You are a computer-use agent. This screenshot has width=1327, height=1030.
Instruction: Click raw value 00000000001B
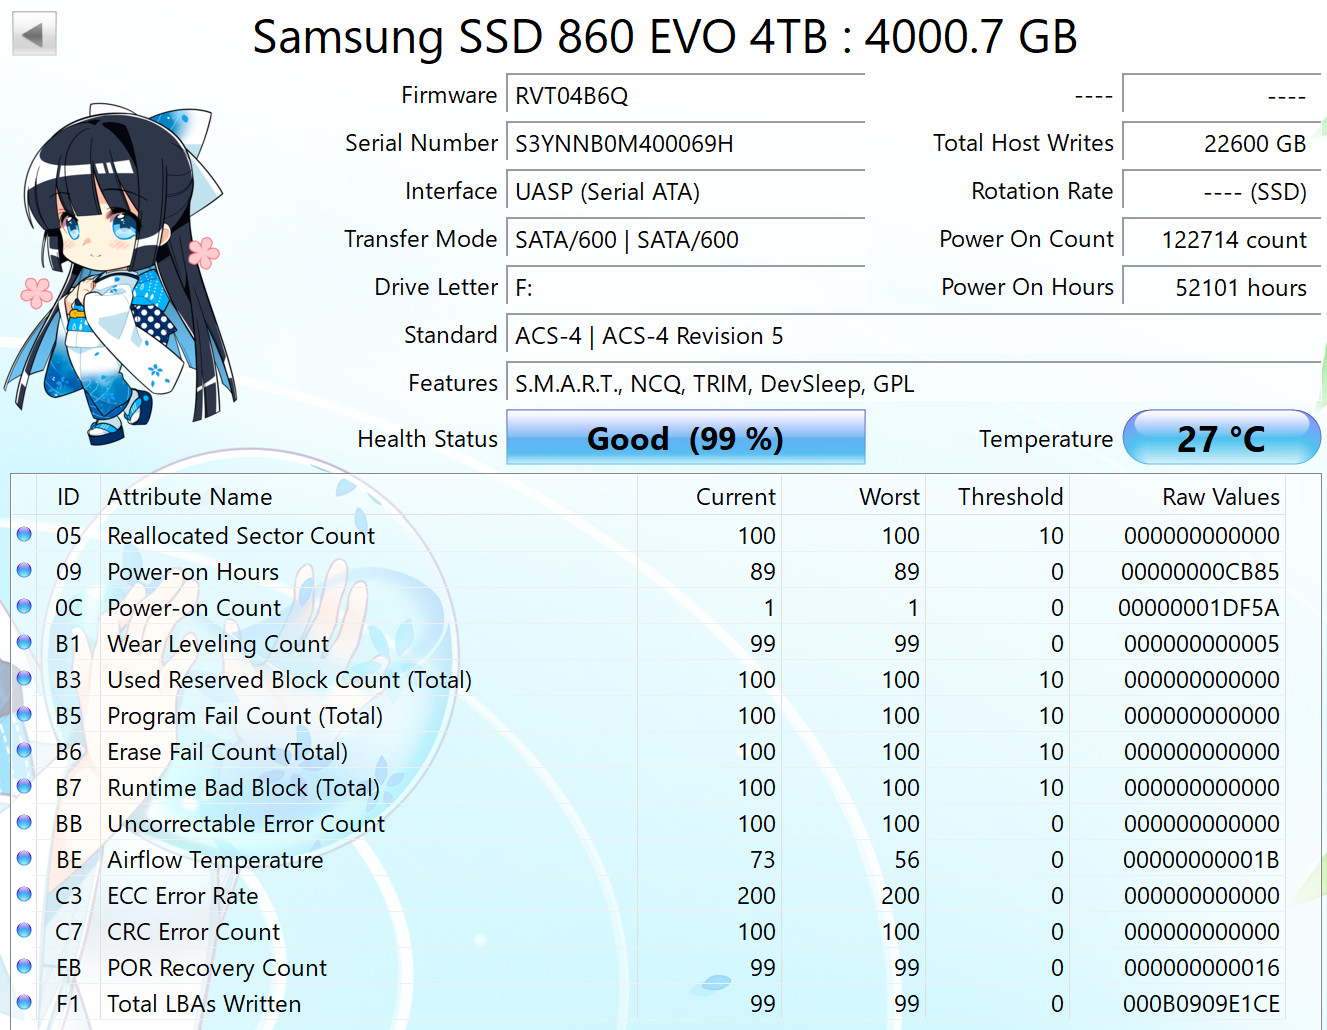point(1201,860)
